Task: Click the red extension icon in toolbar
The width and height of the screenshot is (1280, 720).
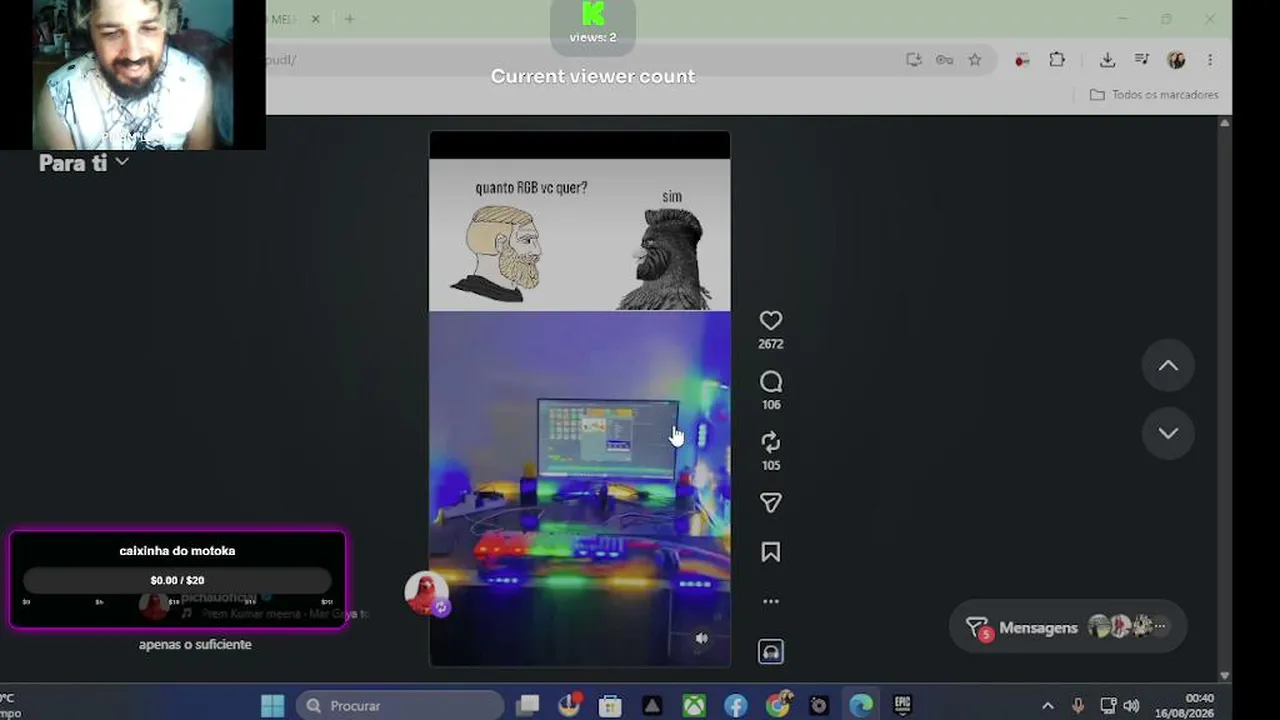Action: [1021, 60]
